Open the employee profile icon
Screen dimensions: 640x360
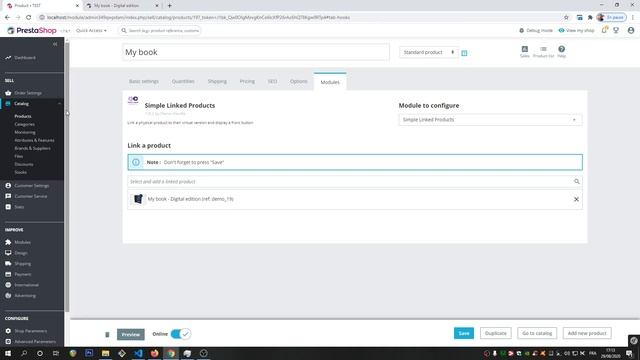pos(631,30)
